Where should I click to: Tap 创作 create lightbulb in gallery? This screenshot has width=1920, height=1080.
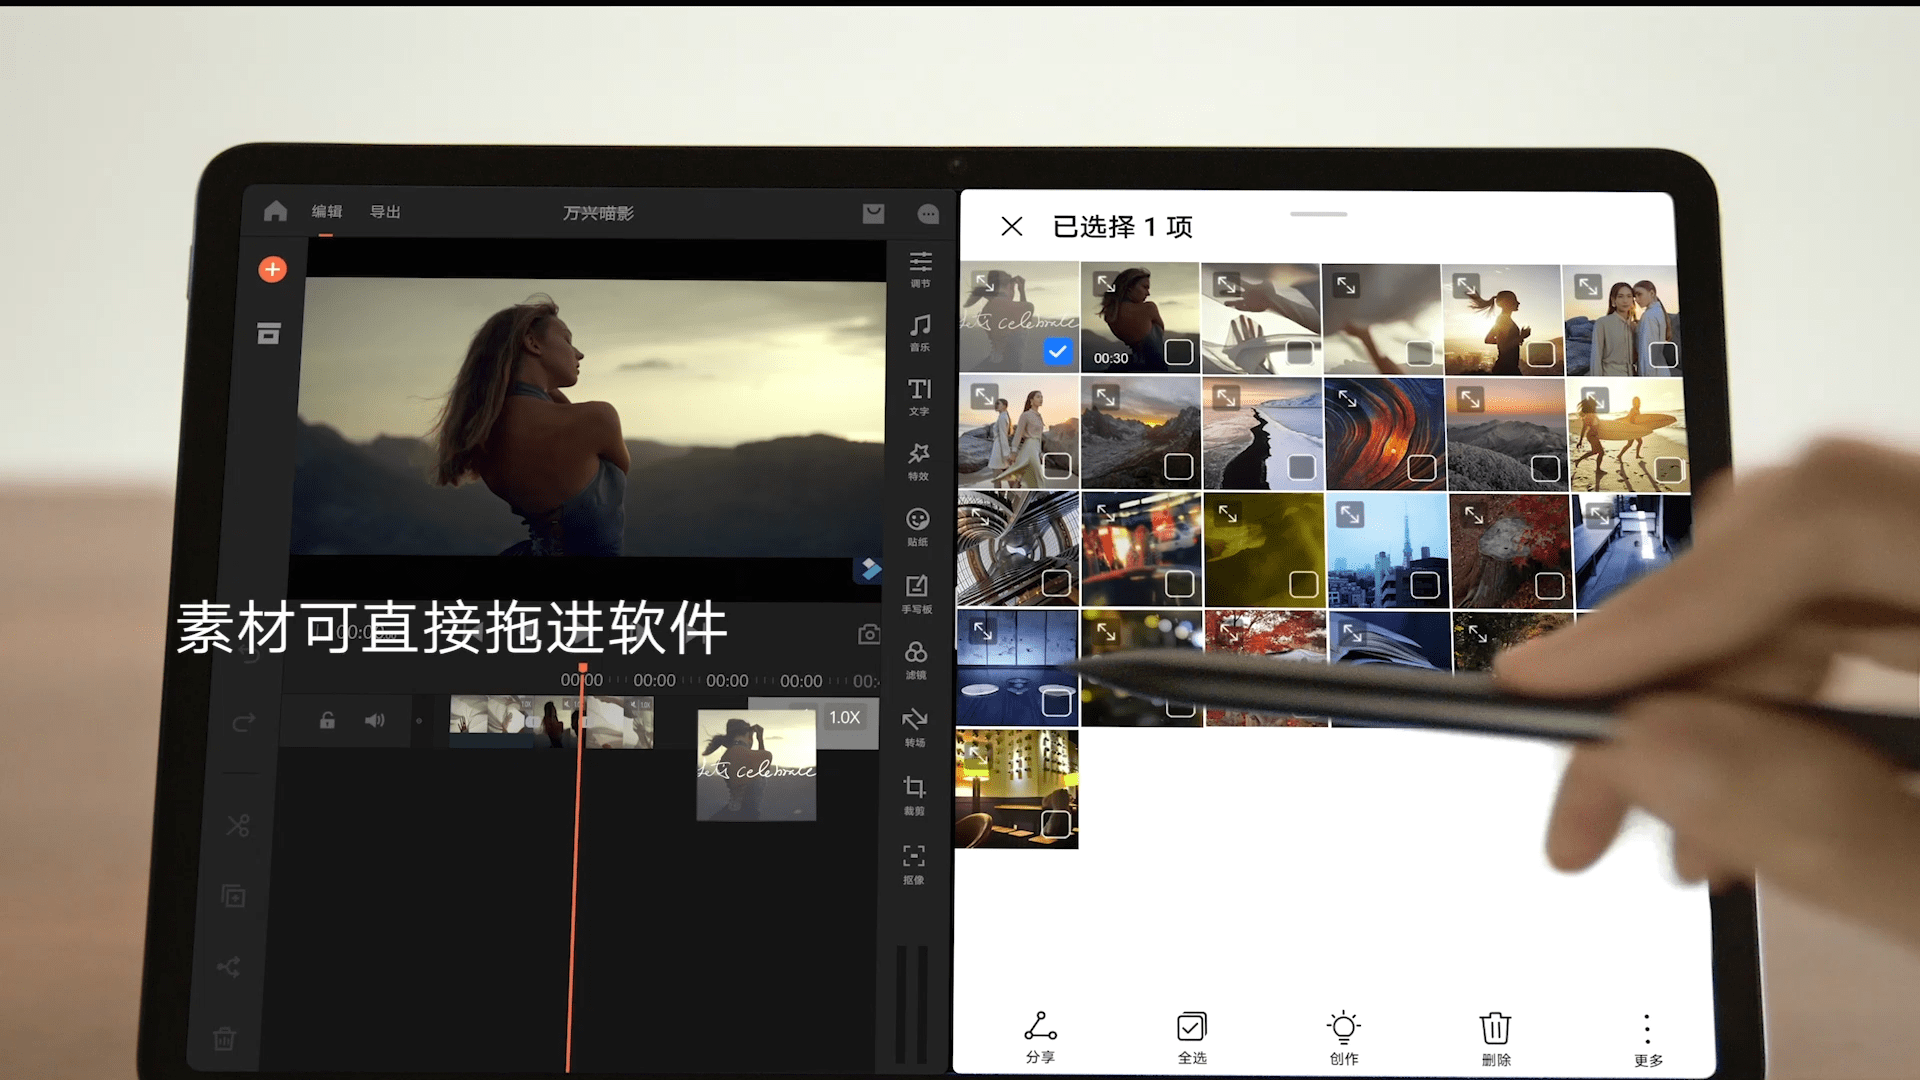[x=1344, y=1038]
